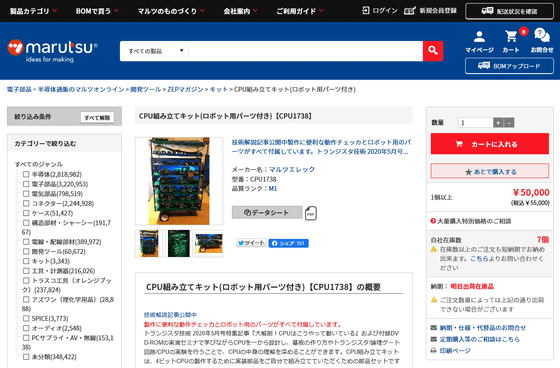Screen dimensions: 560x368
Task: Open My Page via the person icon
Action: [479, 36]
